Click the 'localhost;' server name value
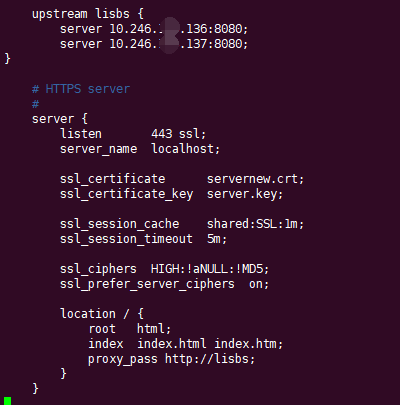This screenshot has width=400, height=405. (x=186, y=149)
